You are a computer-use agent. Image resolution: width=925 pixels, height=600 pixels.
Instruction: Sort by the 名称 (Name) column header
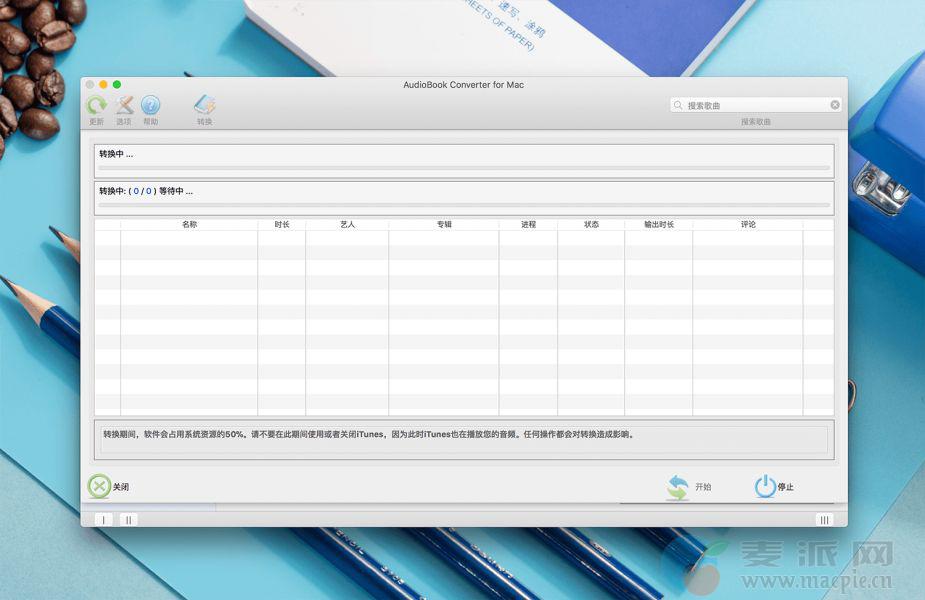[189, 225]
